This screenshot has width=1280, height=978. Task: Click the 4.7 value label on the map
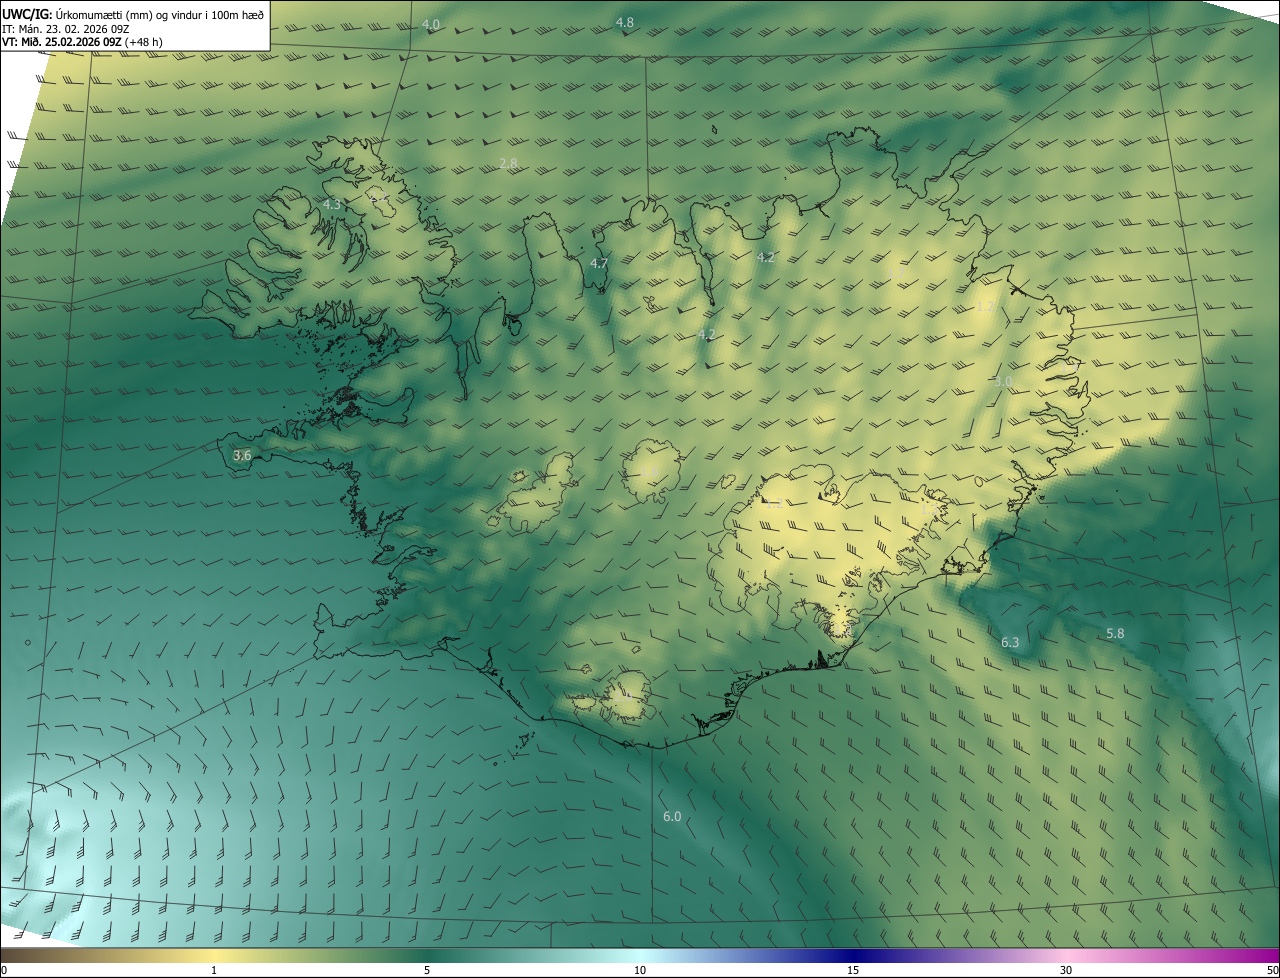click(599, 263)
